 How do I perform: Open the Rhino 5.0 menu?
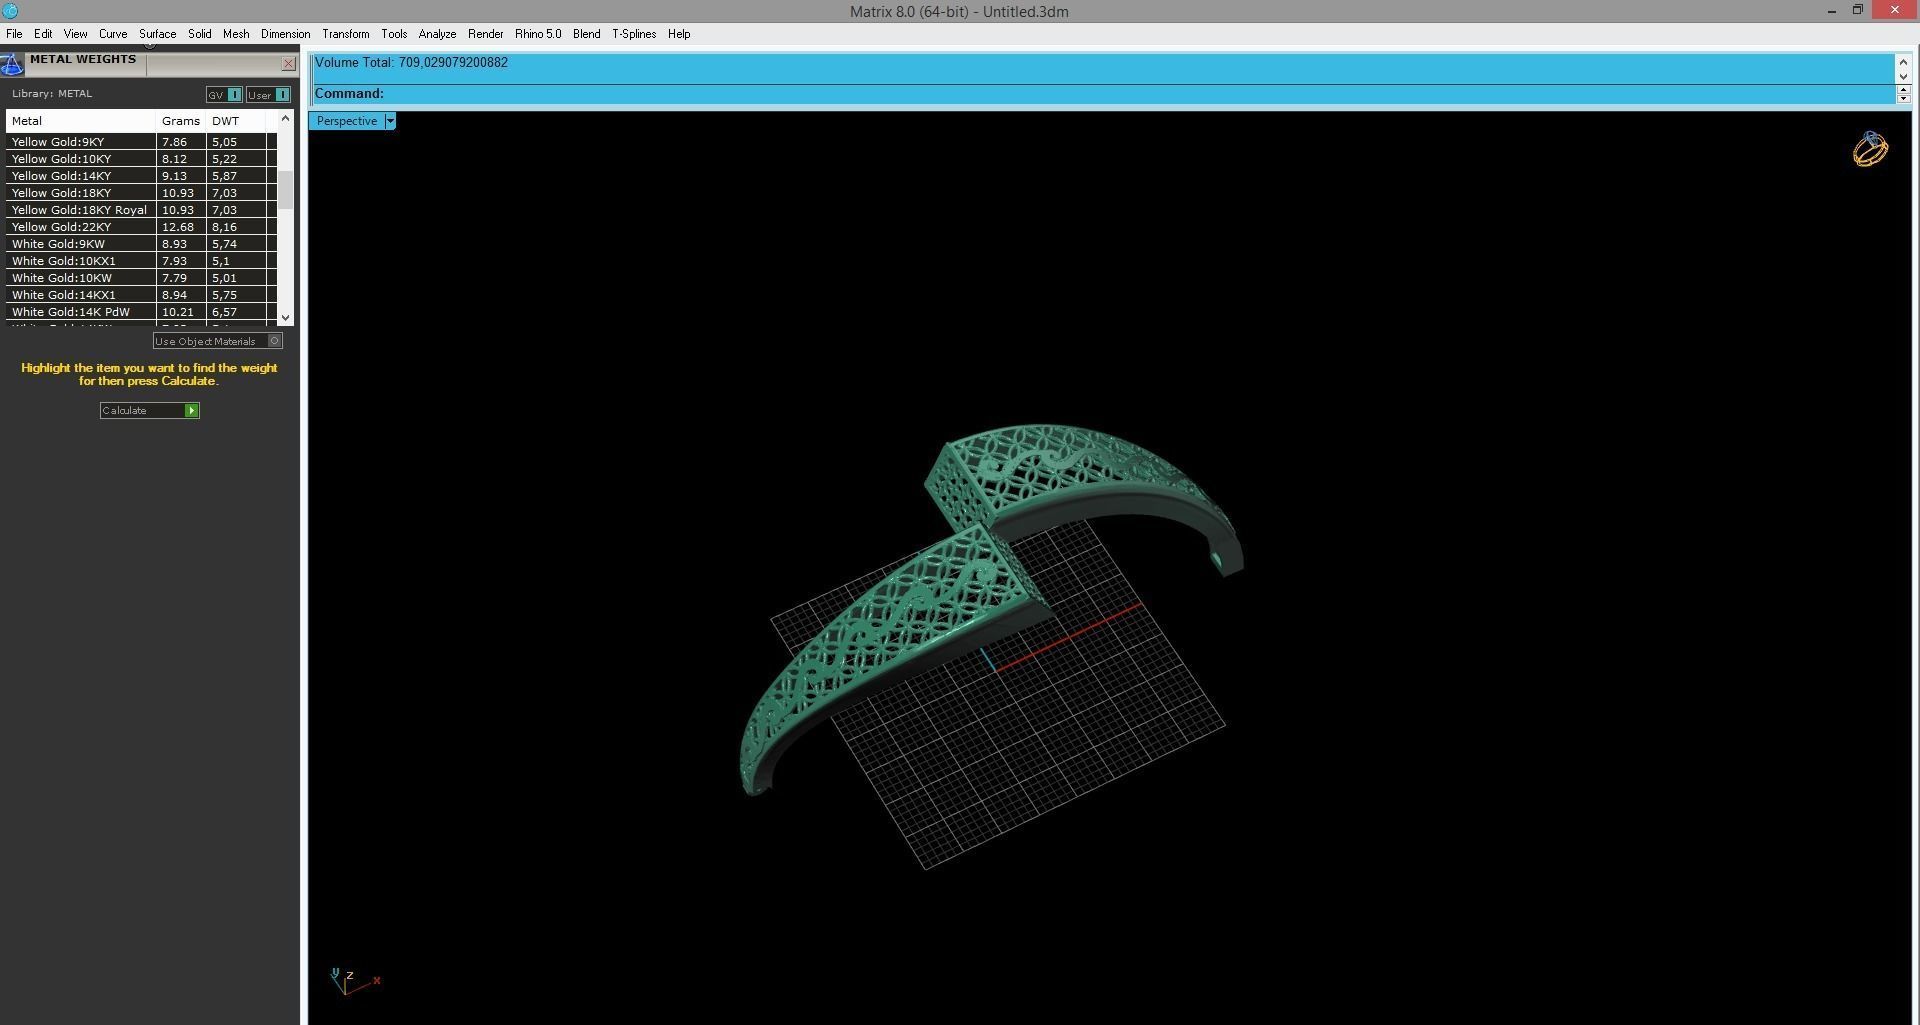538,34
